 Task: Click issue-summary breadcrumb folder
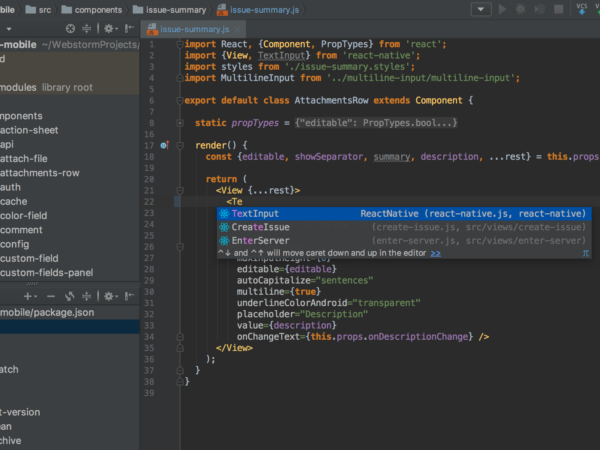[x=170, y=10]
